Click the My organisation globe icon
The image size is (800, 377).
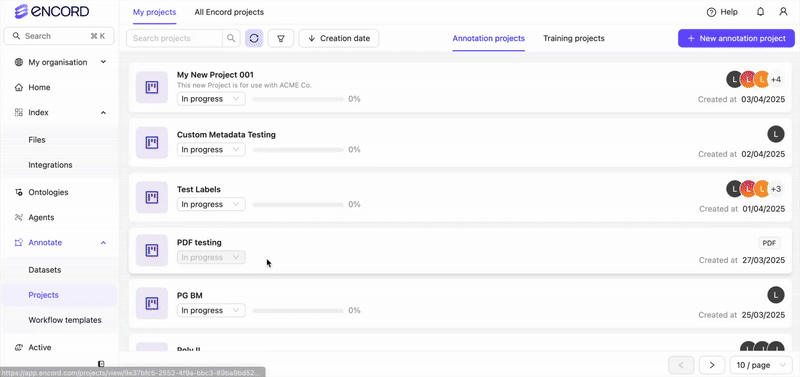pos(19,62)
